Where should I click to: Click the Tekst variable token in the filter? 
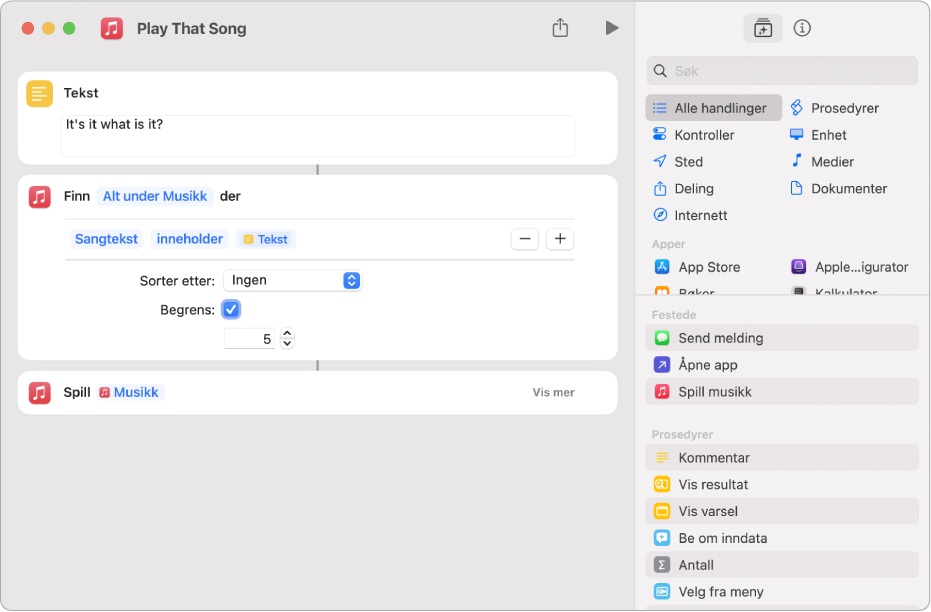266,239
